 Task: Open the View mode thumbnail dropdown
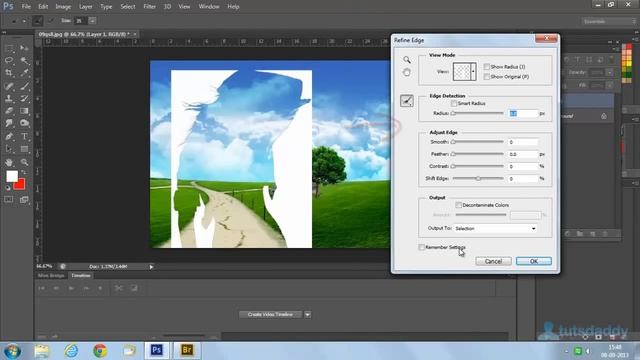coord(473,72)
